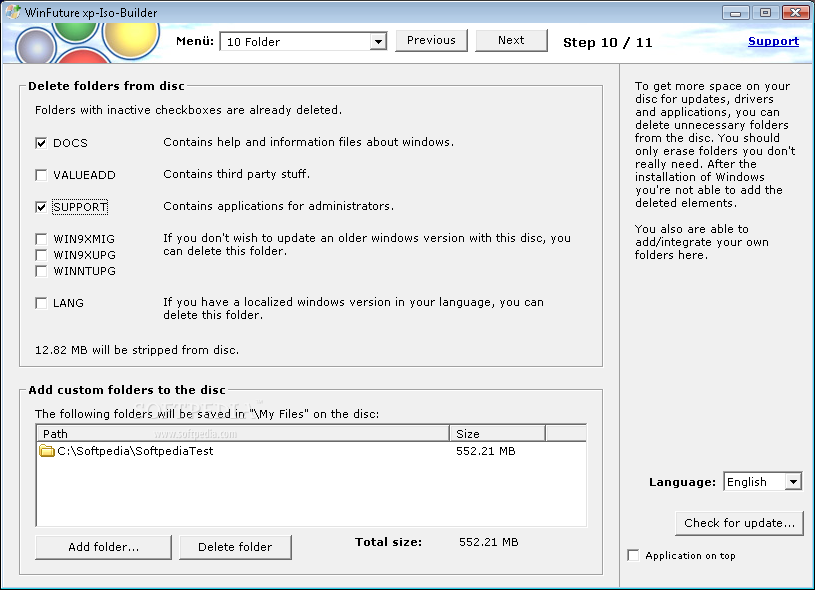Uncheck the SUPPORT folder checkbox

42,207
